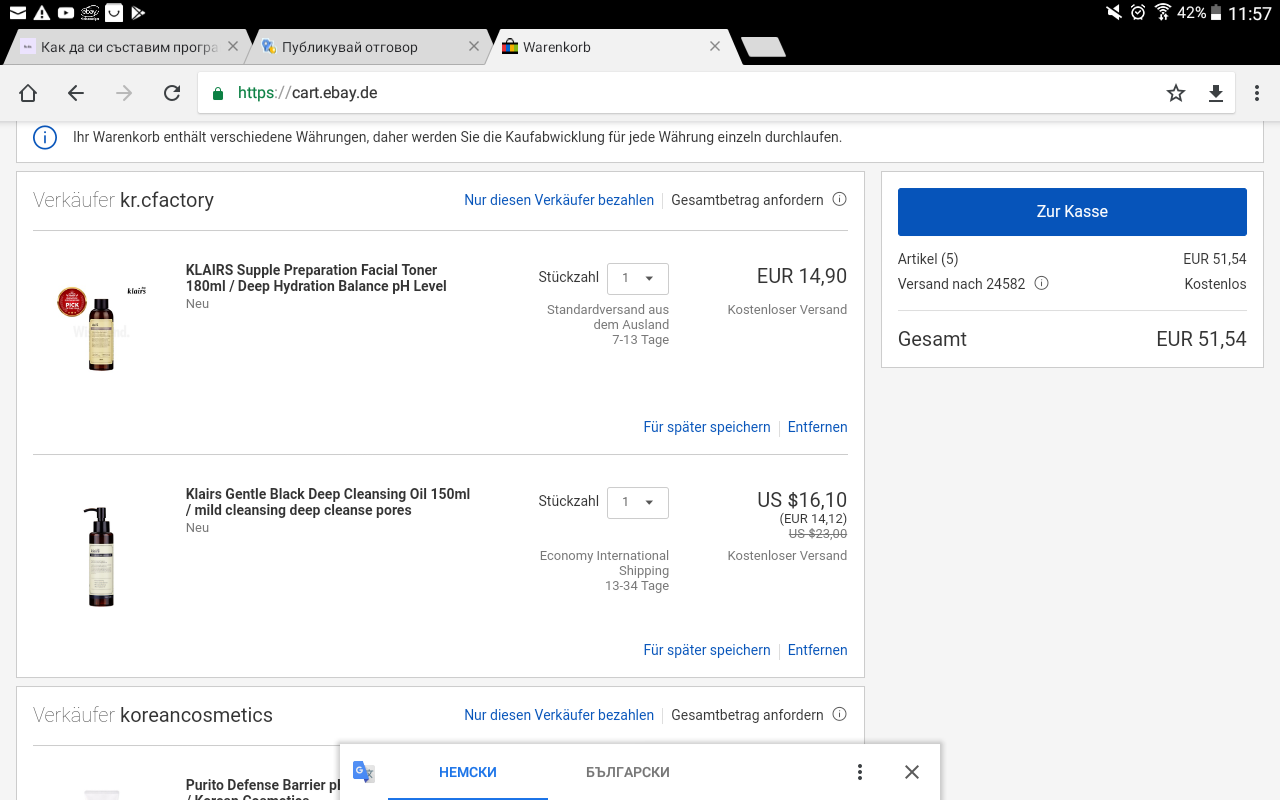Screen dimensions: 1280x800
Task: Tap the alarm clock status icon
Action: click(x=1138, y=12)
